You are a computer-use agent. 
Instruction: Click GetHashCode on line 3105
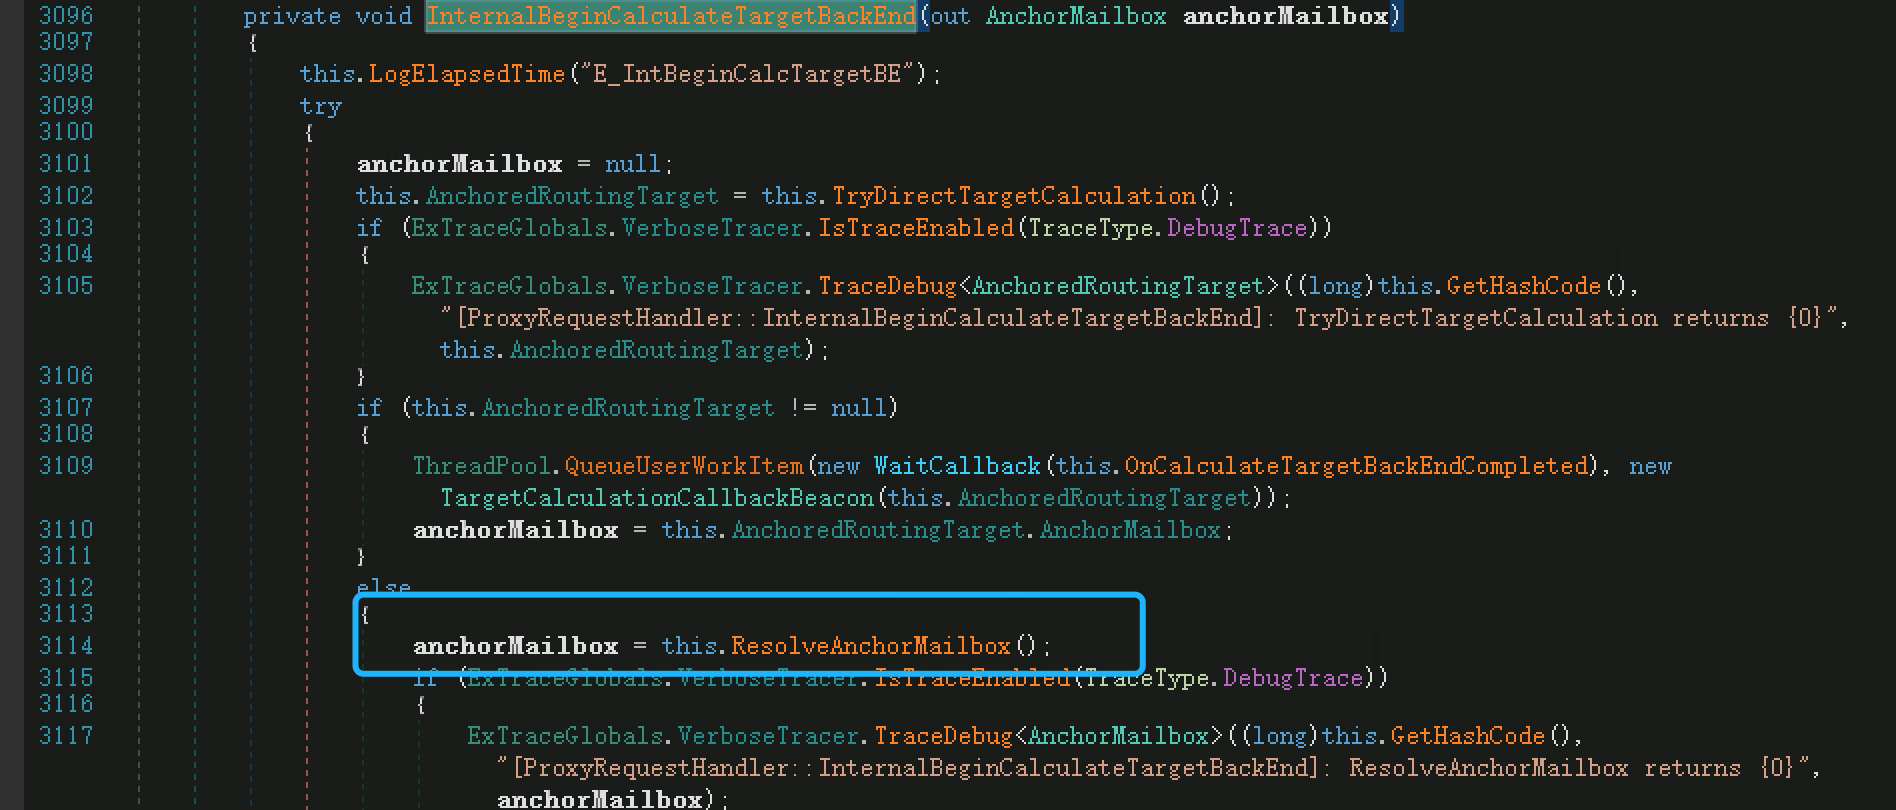point(1524,286)
